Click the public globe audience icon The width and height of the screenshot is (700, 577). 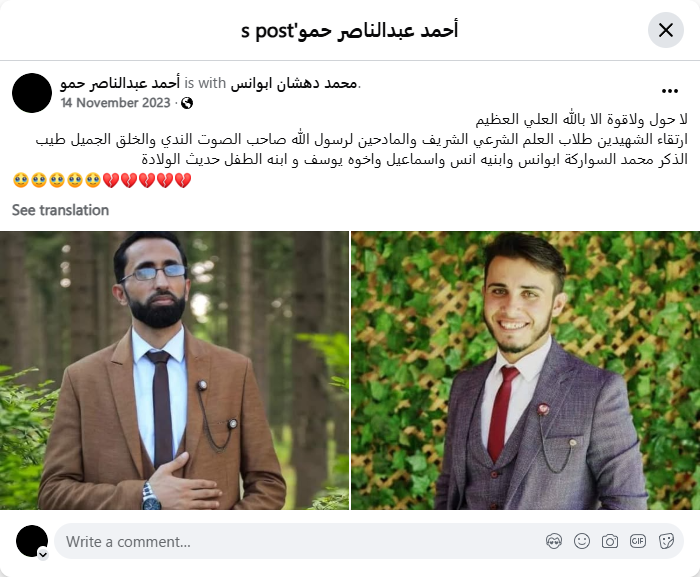tap(187, 103)
